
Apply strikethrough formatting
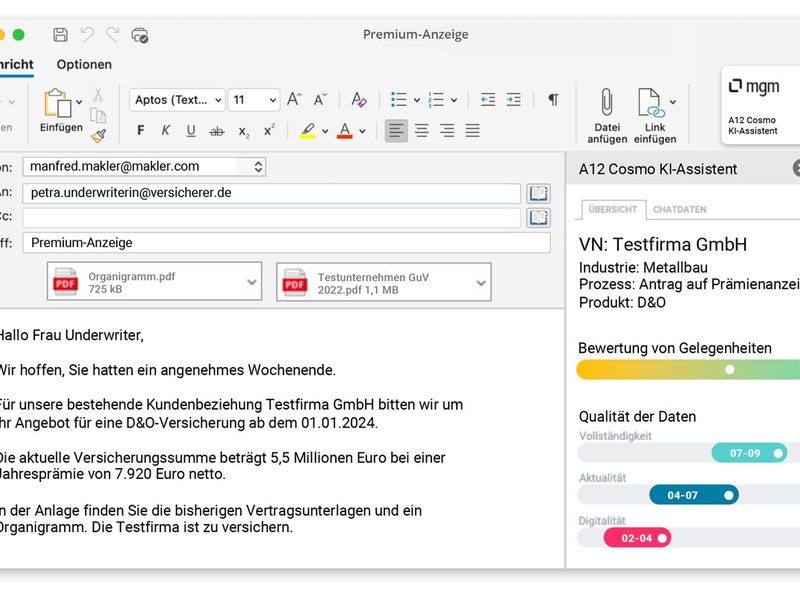(218, 130)
